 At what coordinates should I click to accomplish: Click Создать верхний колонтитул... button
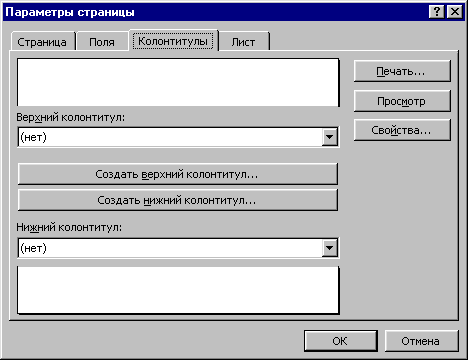pos(178,174)
